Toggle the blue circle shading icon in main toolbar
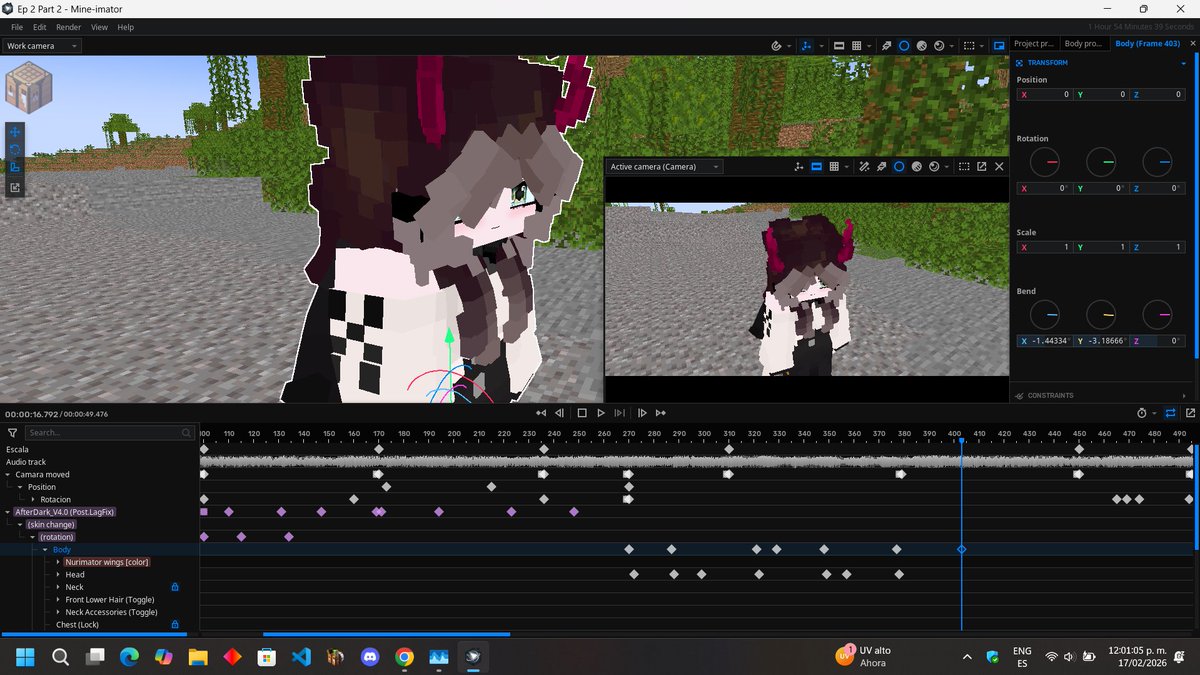The image size is (1200, 675). tap(903, 46)
